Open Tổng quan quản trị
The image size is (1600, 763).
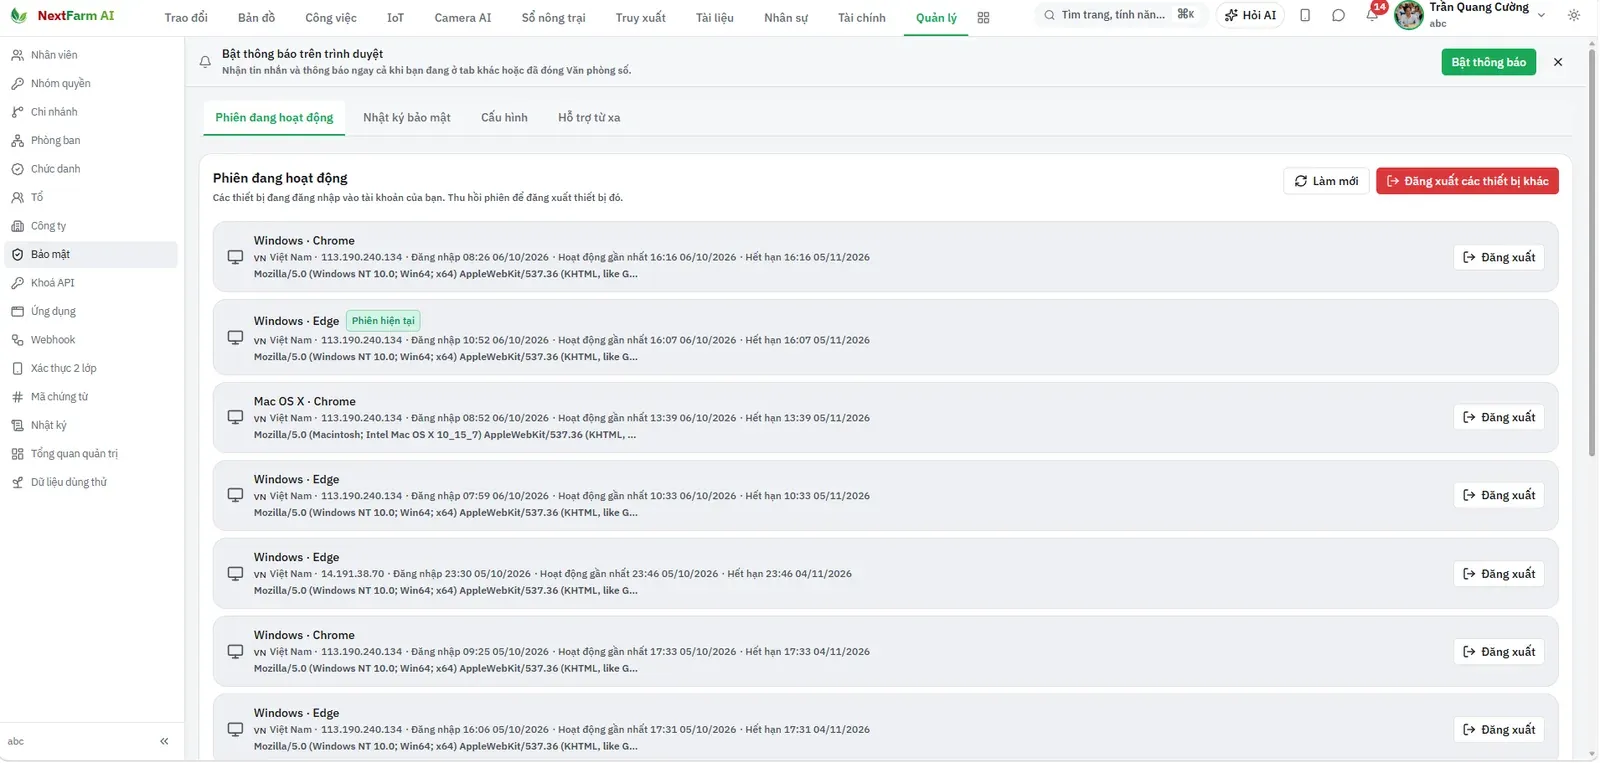pos(91,454)
